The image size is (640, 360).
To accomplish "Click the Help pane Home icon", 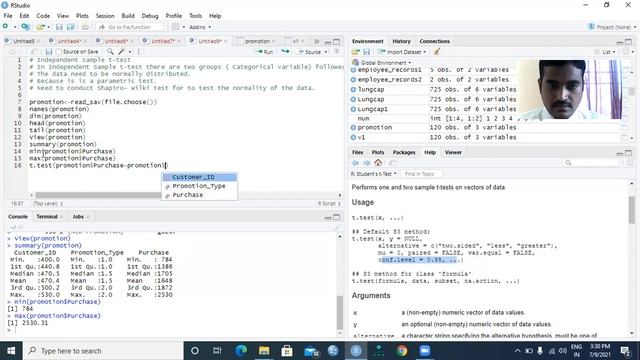I will point(378,163).
